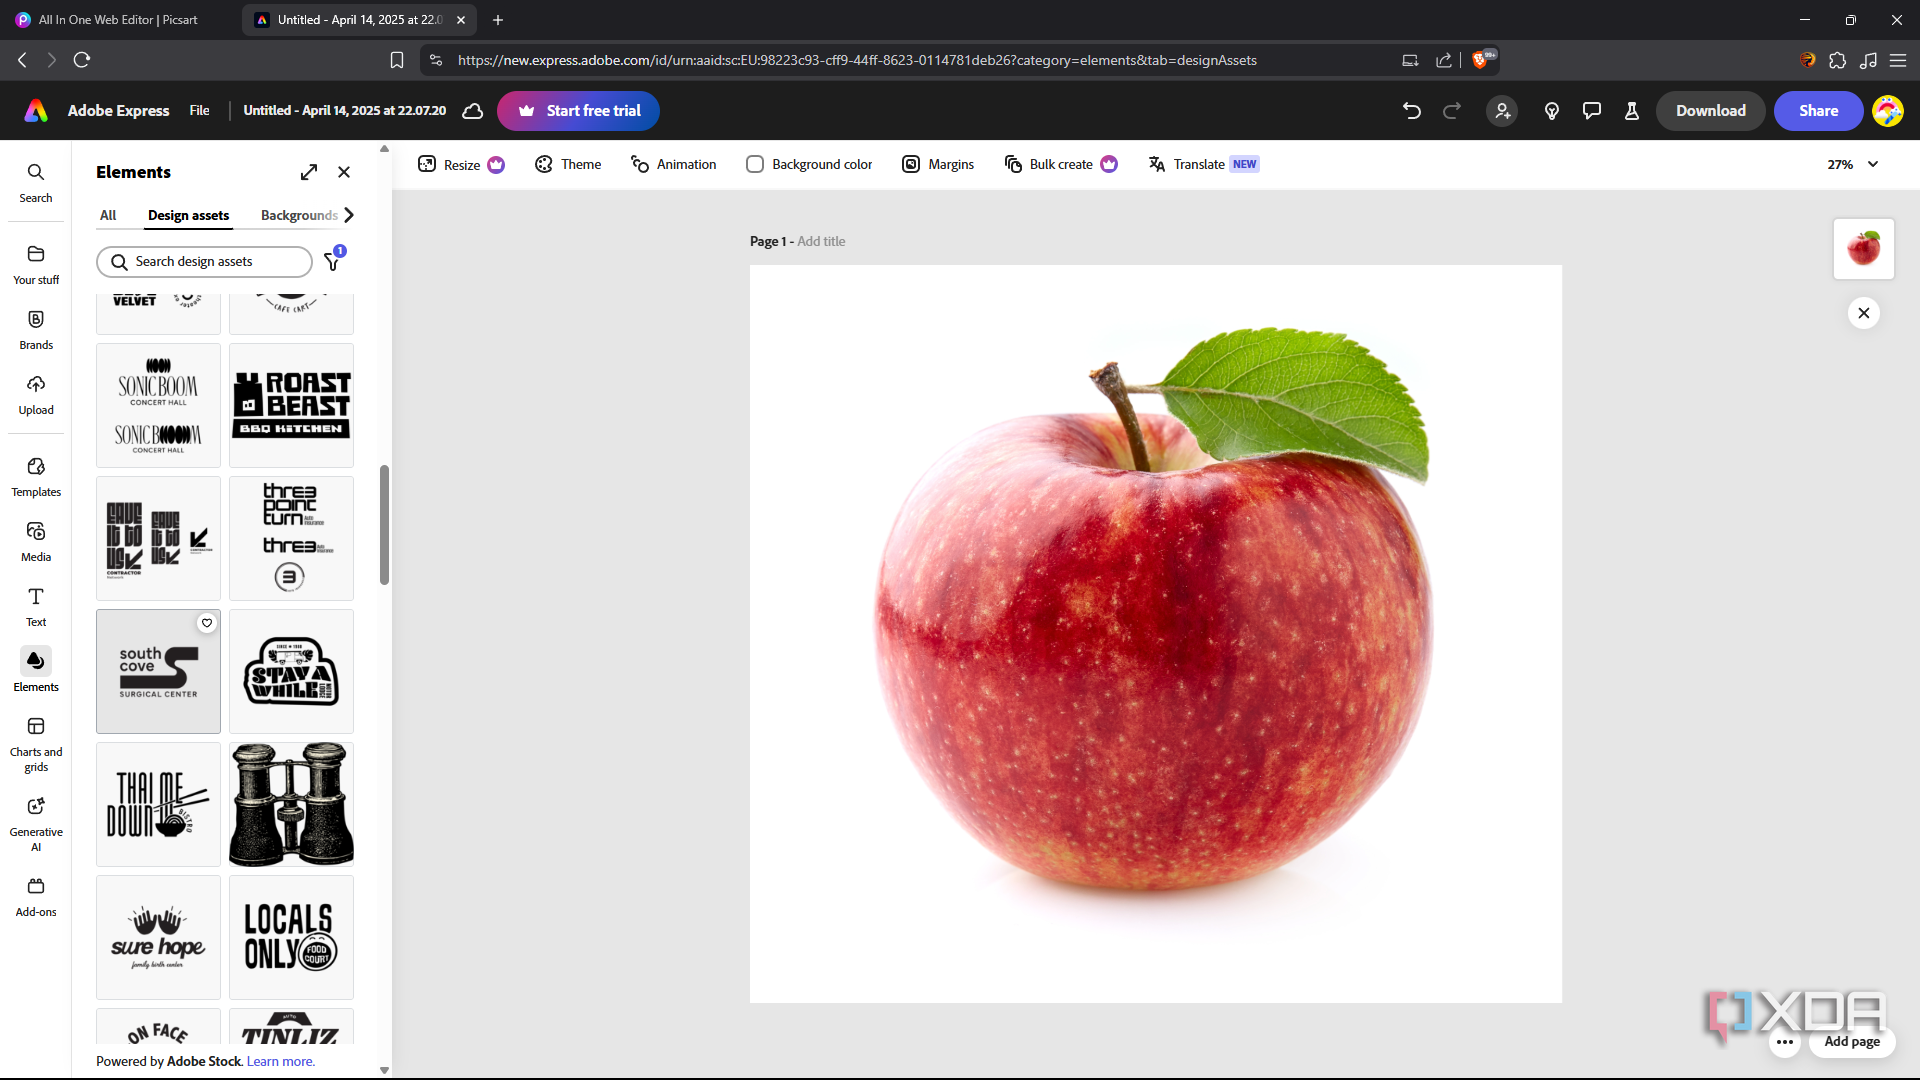Click the Start free trial button
1920x1080 pixels.
[578, 111]
